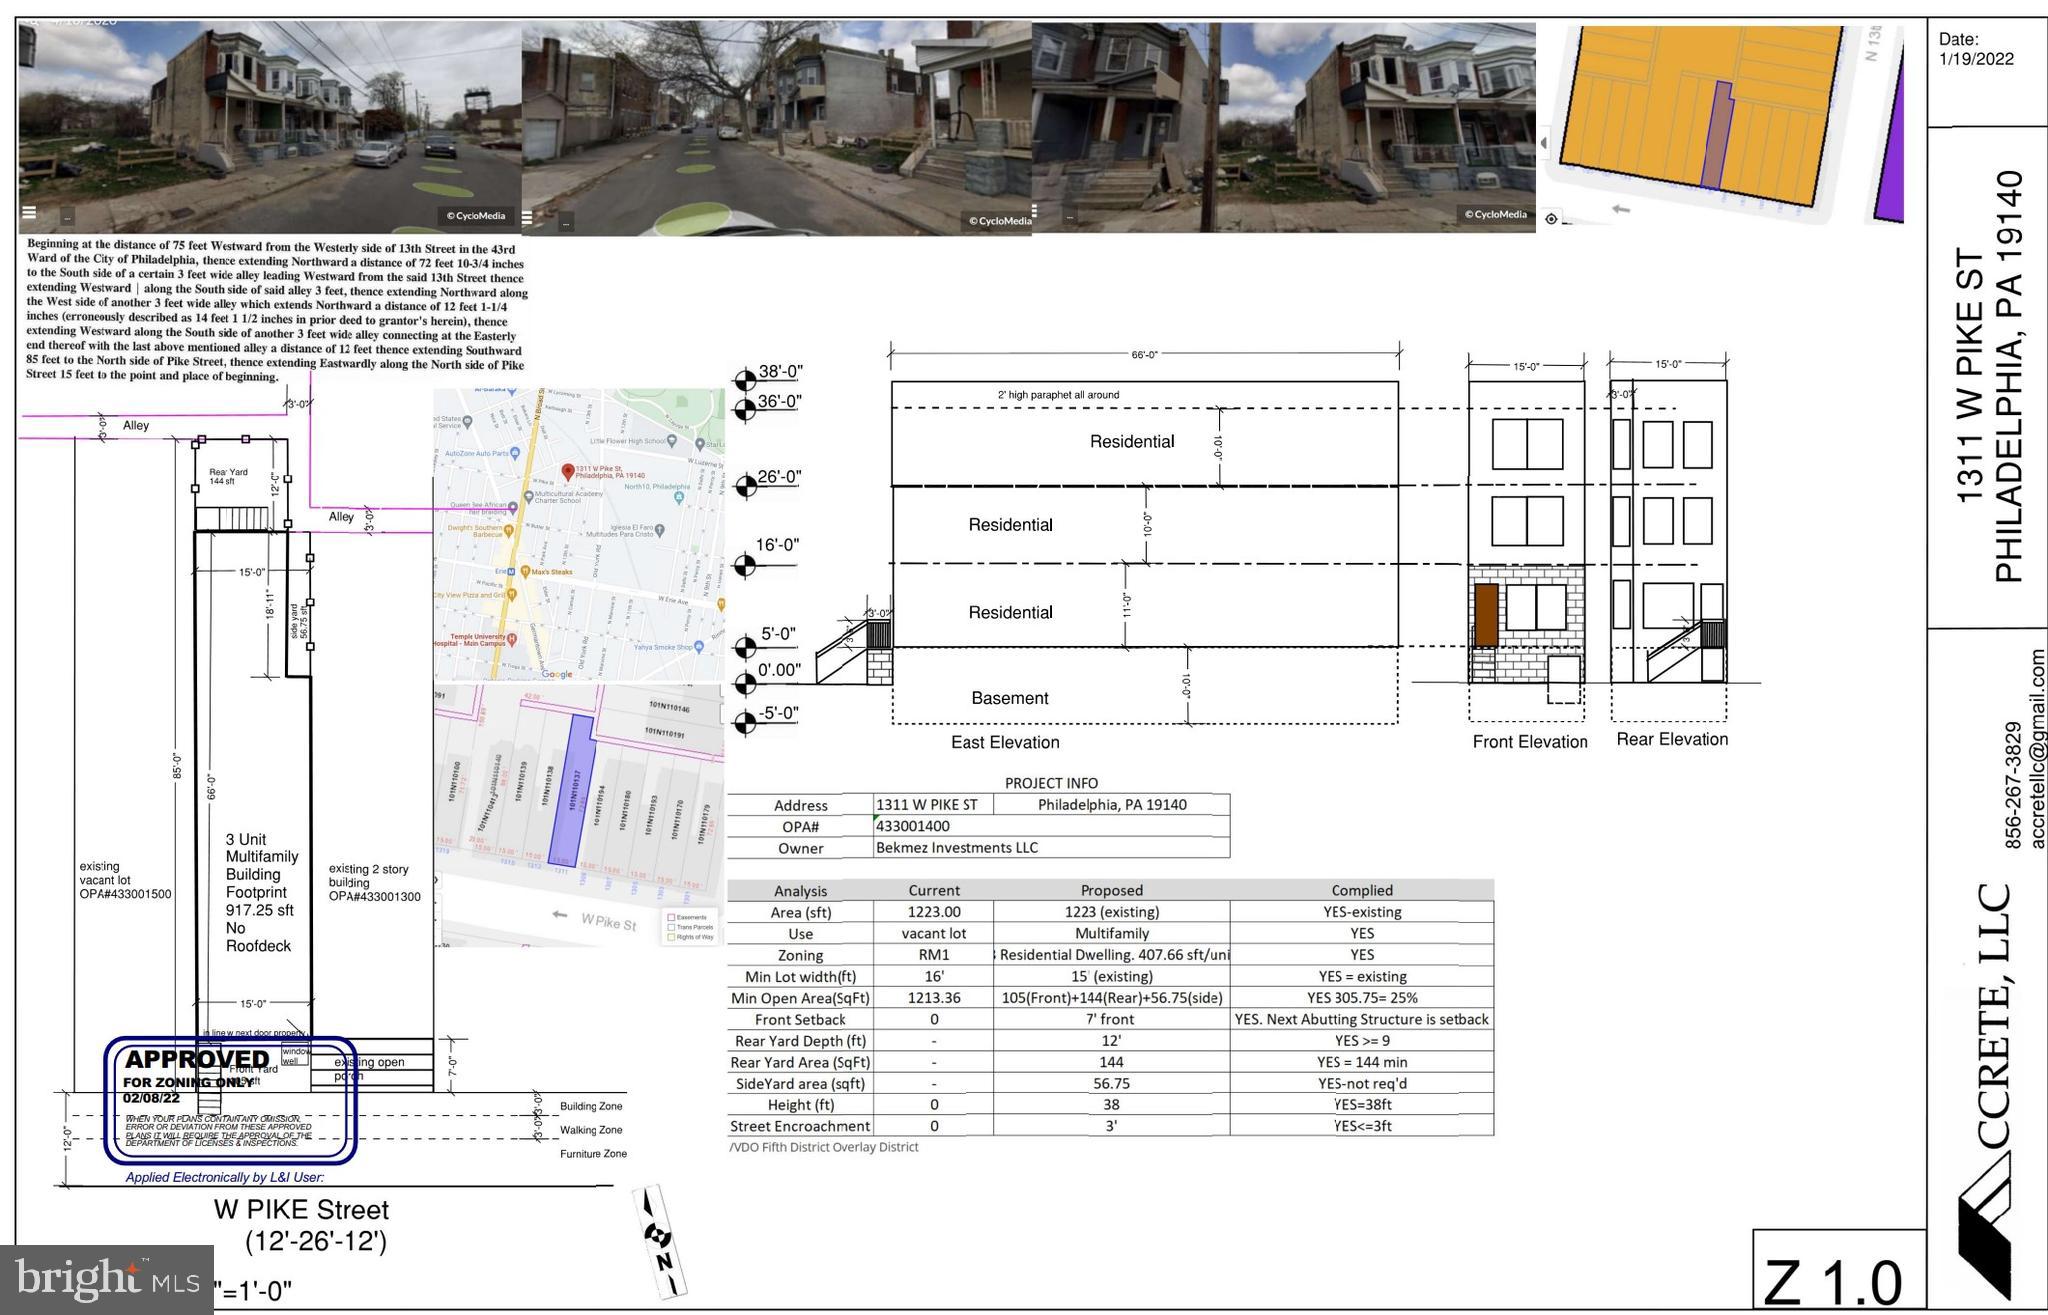The width and height of the screenshot is (2048, 1315).
Task: Open ellipsis options in first street view
Action: 67,217
